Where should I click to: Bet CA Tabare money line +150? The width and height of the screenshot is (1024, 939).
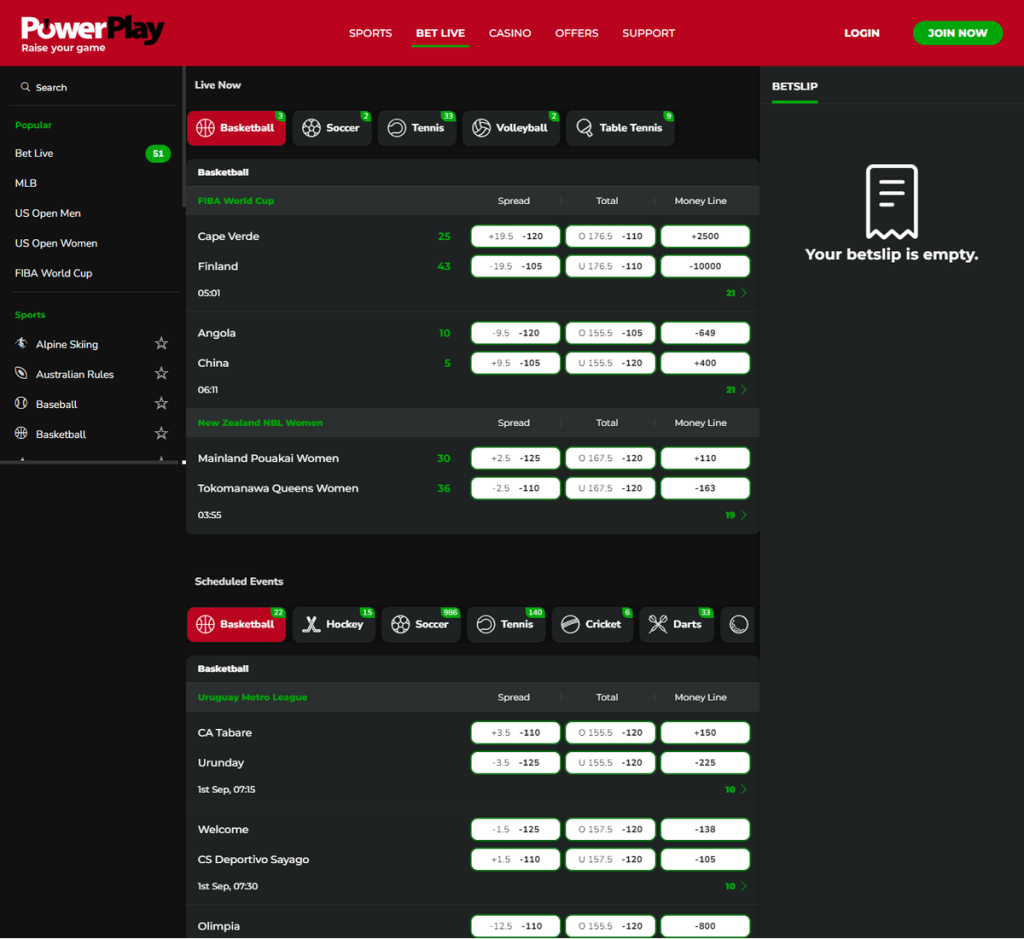coord(705,733)
